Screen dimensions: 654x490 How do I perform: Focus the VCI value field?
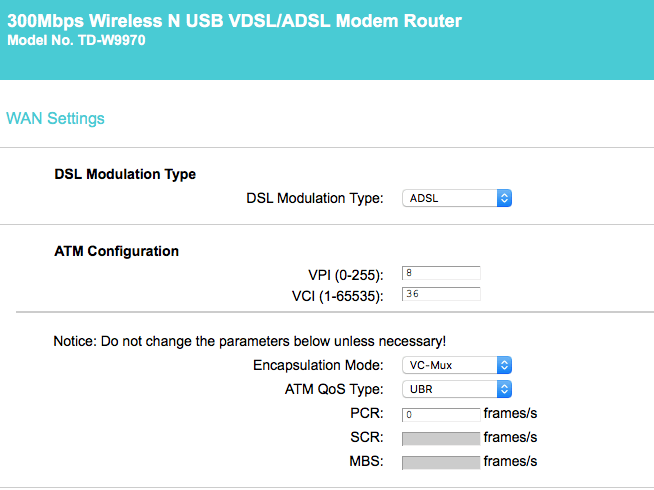click(441, 294)
